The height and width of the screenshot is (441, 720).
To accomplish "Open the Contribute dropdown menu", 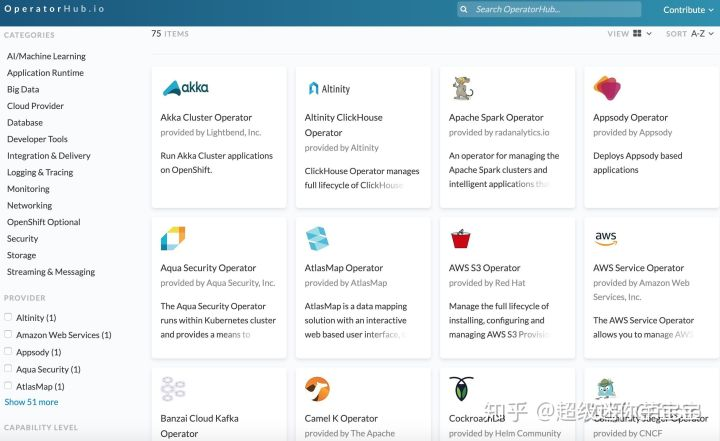I will [688, 10].
